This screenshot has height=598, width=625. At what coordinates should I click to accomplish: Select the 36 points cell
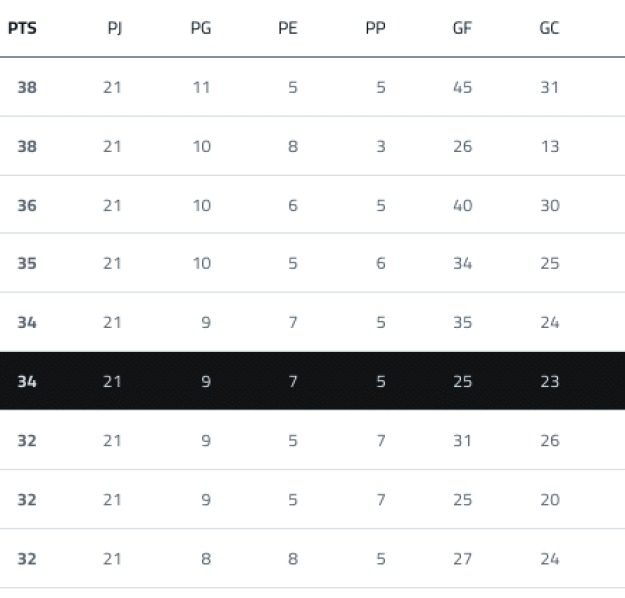coord(27,205)
